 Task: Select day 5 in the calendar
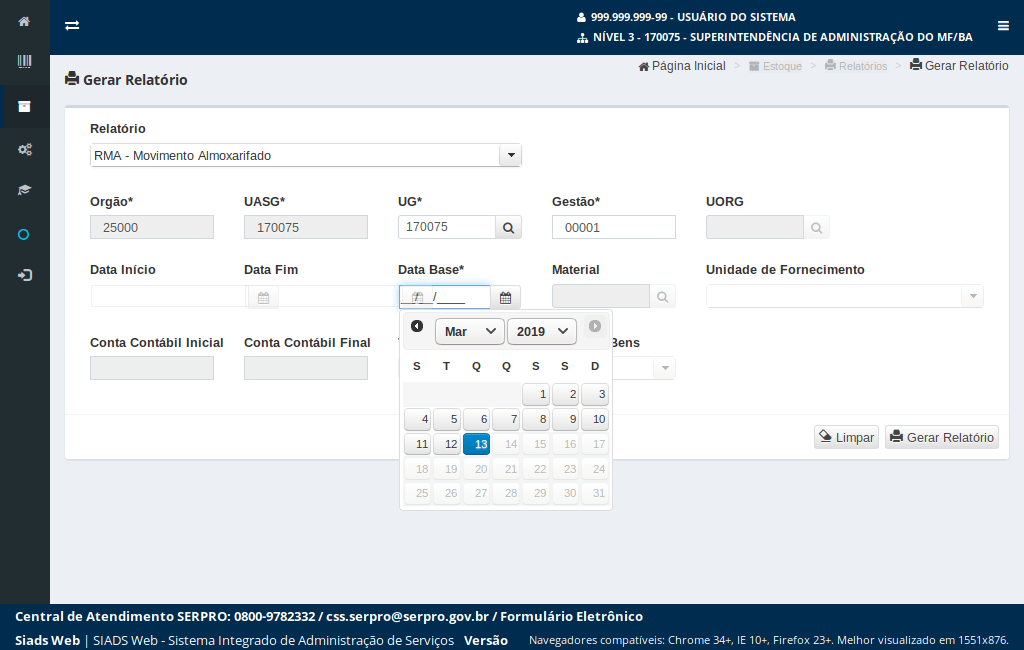pyautogui.click(x=447, y=419)
